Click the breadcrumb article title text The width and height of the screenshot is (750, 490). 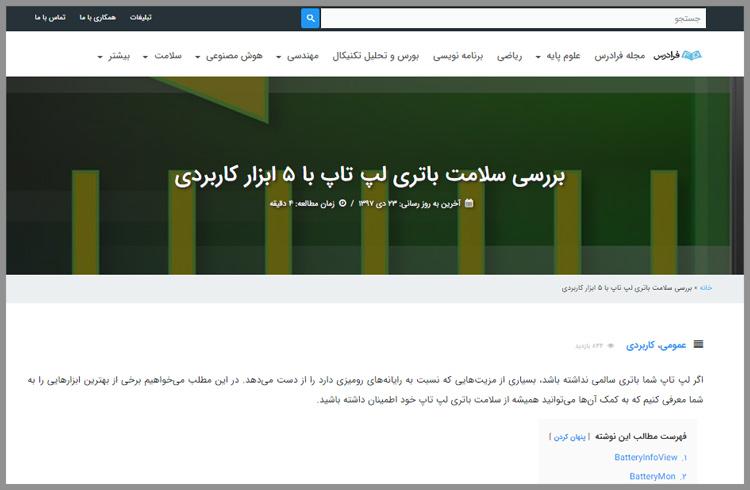(627, 288)
